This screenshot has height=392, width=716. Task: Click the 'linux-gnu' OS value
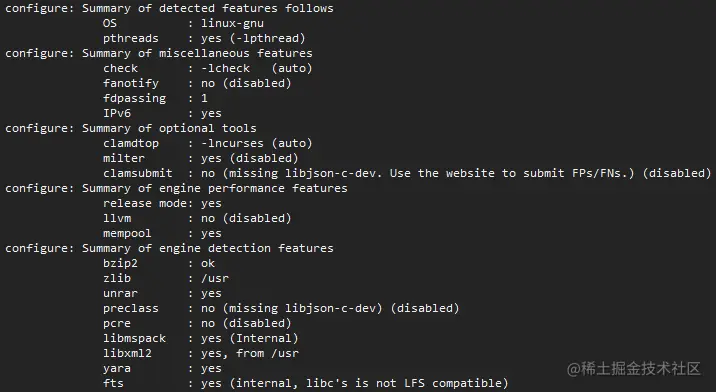pyautogui.click(x=232, y=23)
